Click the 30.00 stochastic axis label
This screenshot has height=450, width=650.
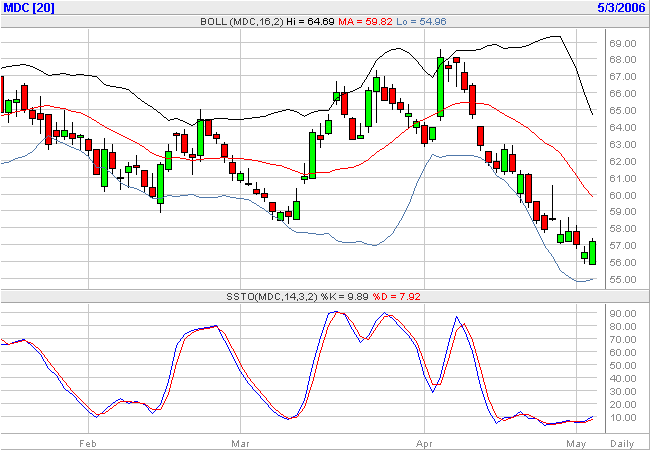tap(623, 392)
